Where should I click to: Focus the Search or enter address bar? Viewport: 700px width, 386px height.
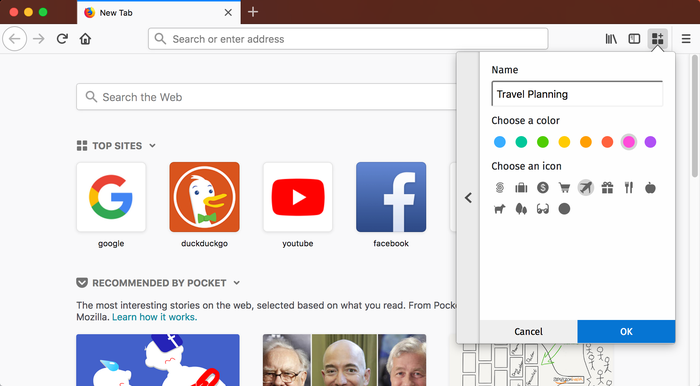[x=348, y=39]
